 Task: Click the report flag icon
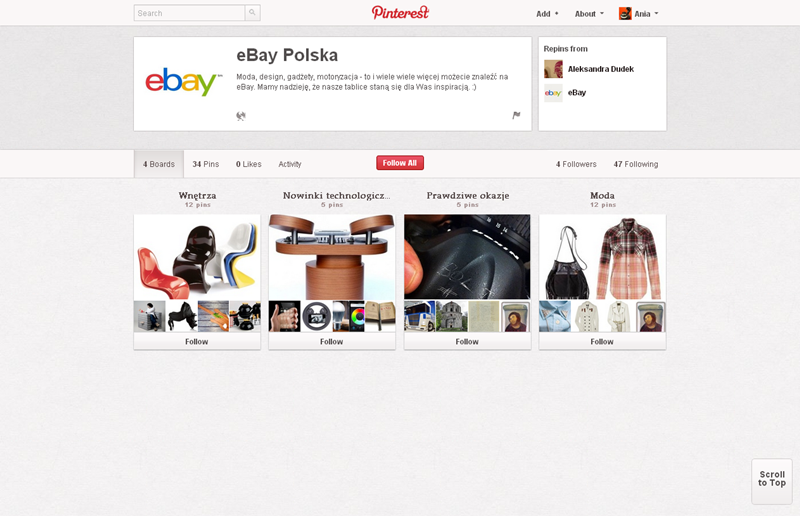pyautogui.click(x=516, y=115)
